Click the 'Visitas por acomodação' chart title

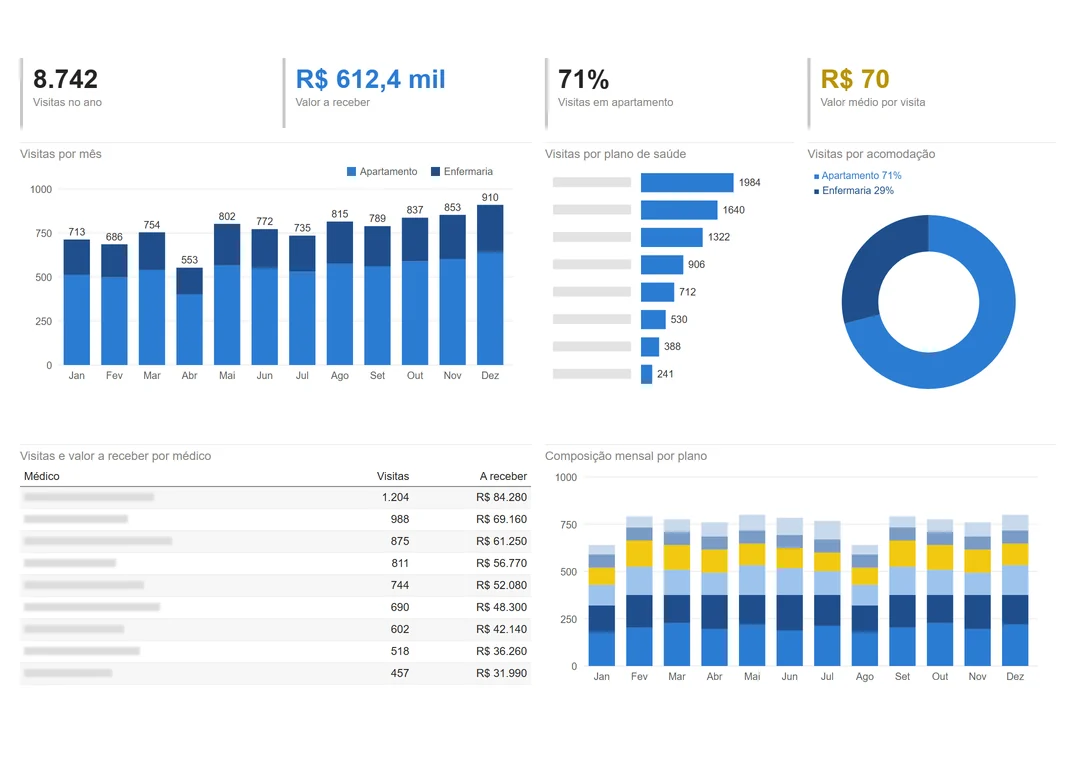pos(871,154)
